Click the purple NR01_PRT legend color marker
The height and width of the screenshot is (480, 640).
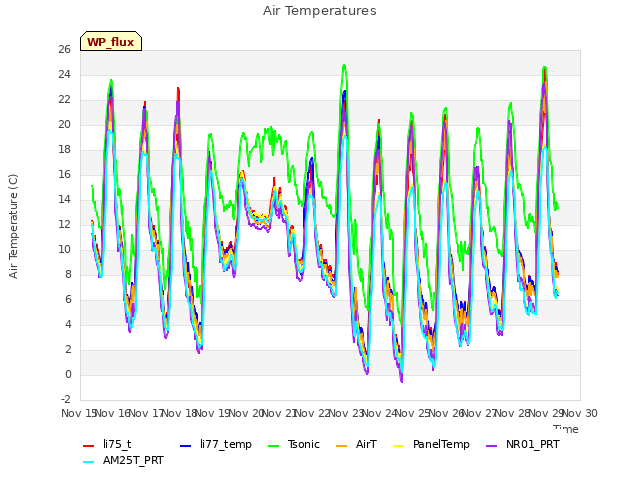pos(491,446)
